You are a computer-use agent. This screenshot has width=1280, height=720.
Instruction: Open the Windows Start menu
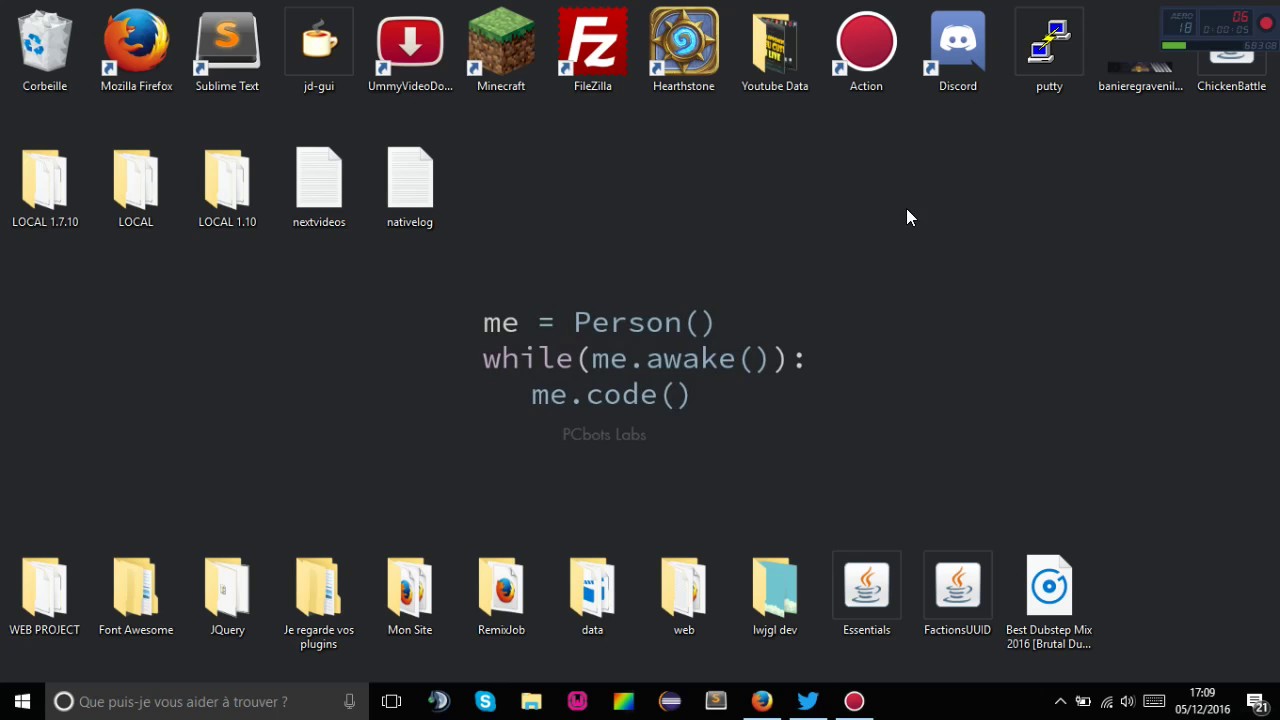coord(23,701)
